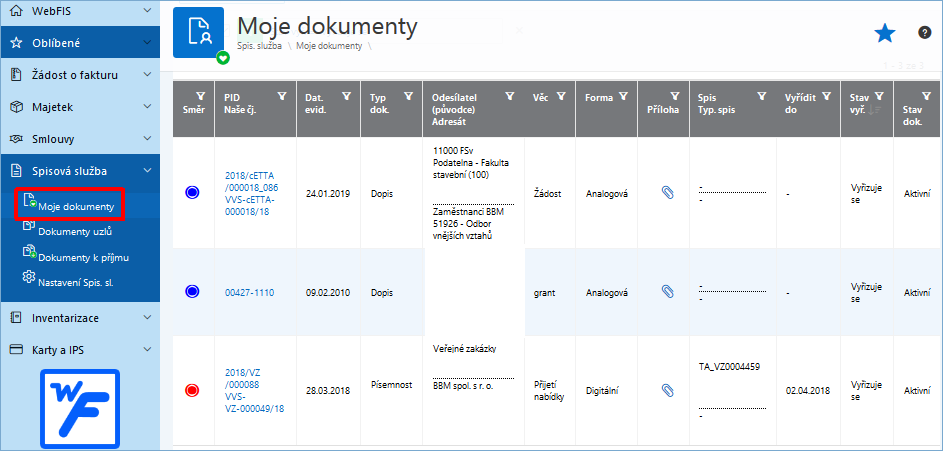943x451 pixels.
Task: Click blue direction circle in 00427-1110 row
Action: click(192, 292)
